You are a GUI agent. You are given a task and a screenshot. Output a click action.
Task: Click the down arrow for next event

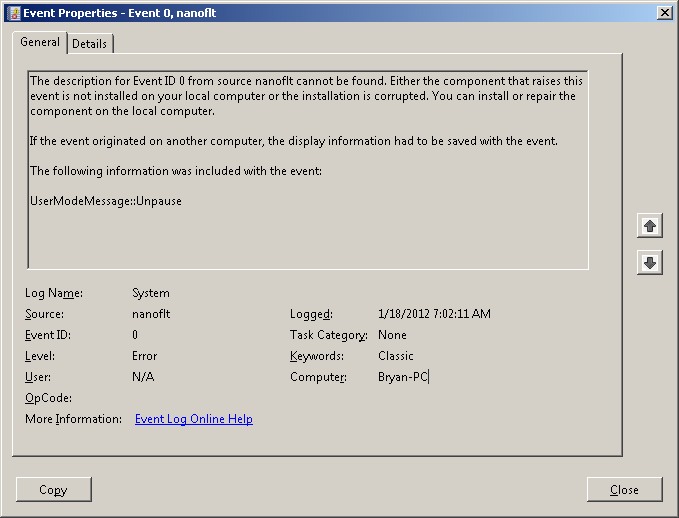pos(650,262)
